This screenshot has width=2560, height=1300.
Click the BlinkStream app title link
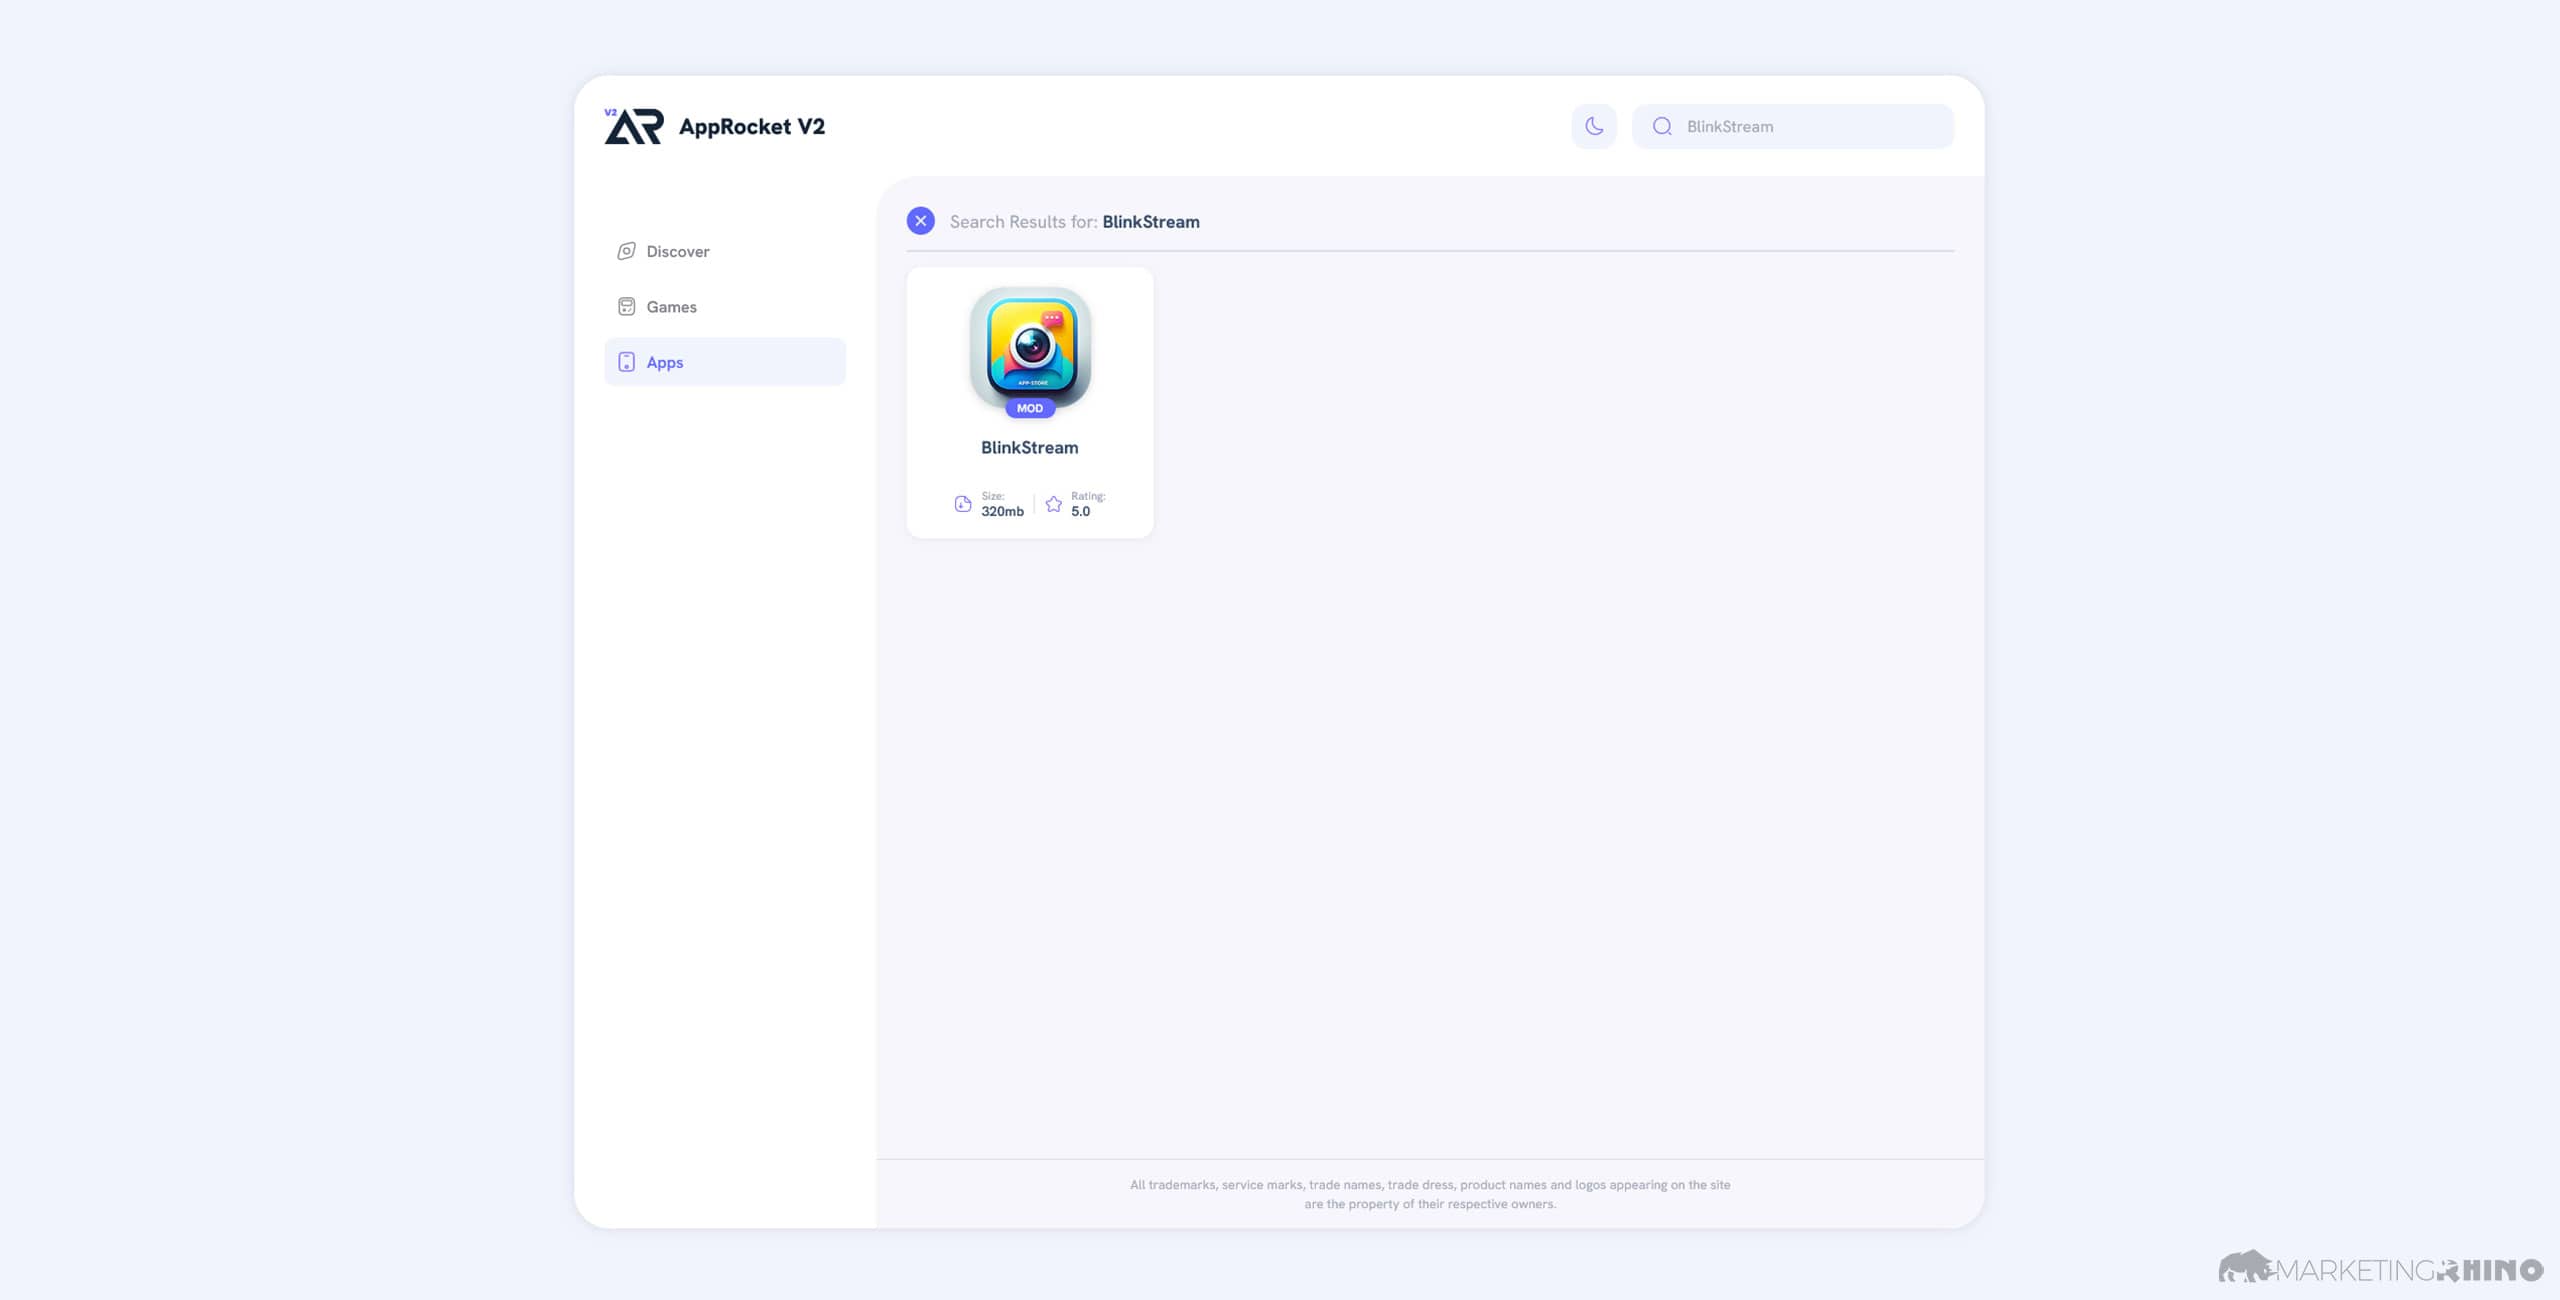[x=1029, y=448]
